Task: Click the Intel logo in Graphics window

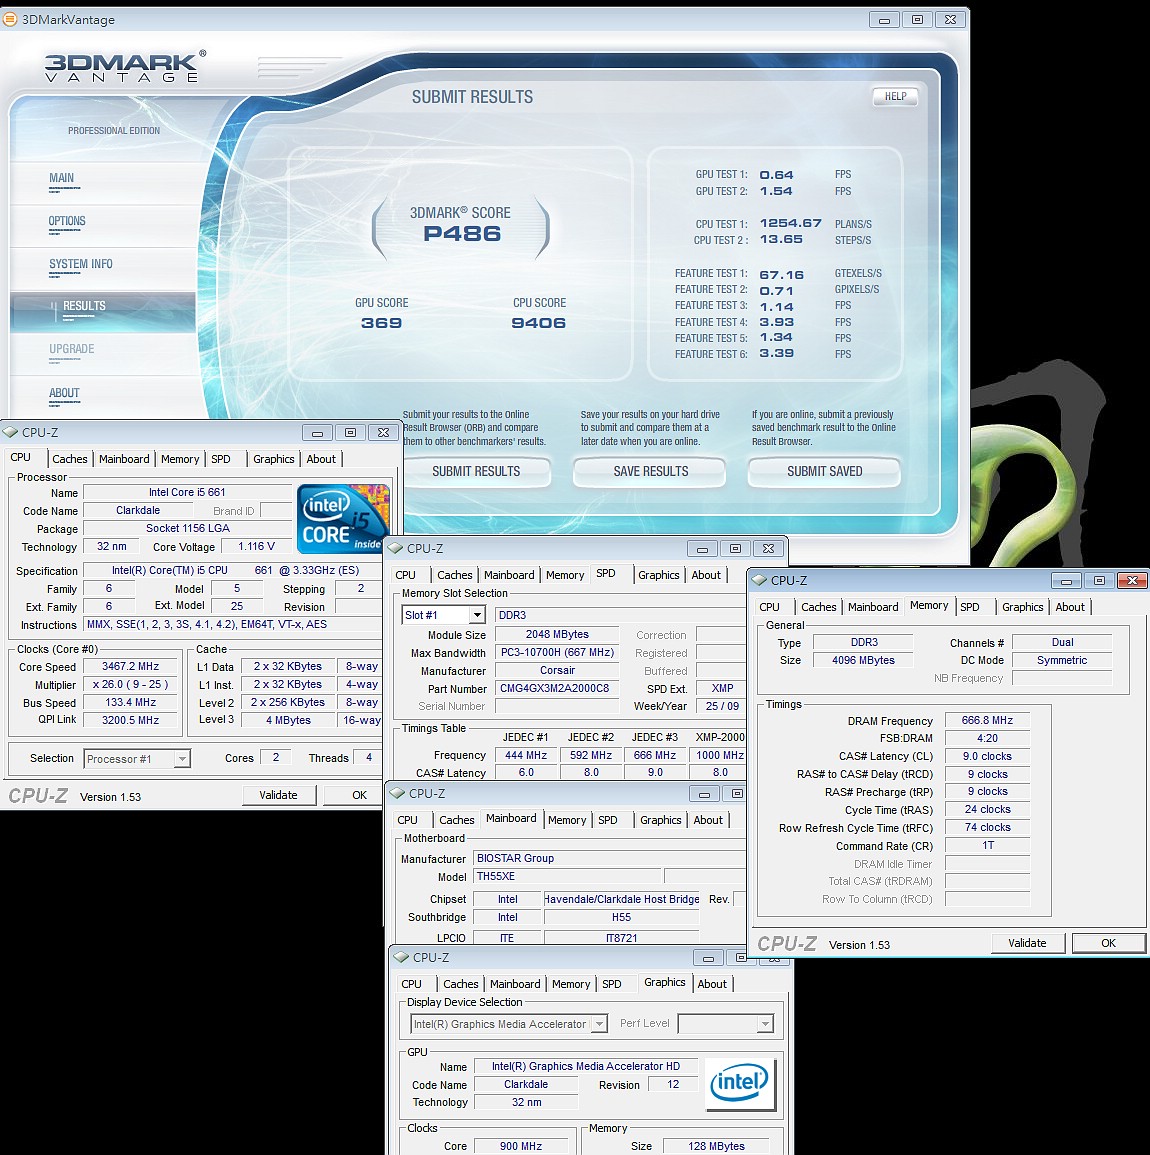Action: 740,1084
